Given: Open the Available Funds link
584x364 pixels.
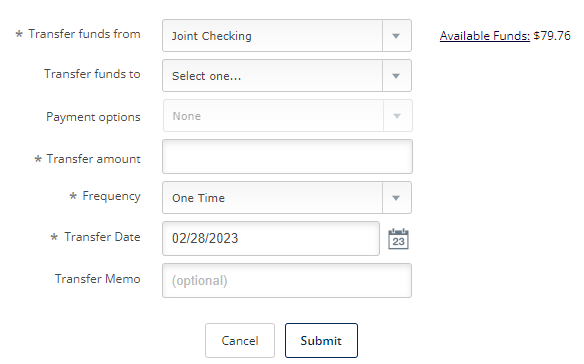Looking at the screenshot, I should (x=485, y=36).
